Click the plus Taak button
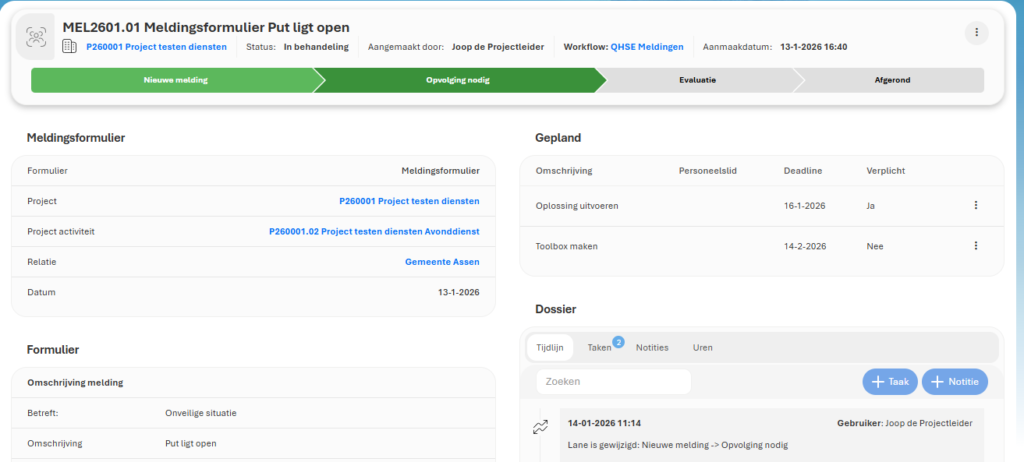The image size is (1024, 462). (x=889, y=381)
